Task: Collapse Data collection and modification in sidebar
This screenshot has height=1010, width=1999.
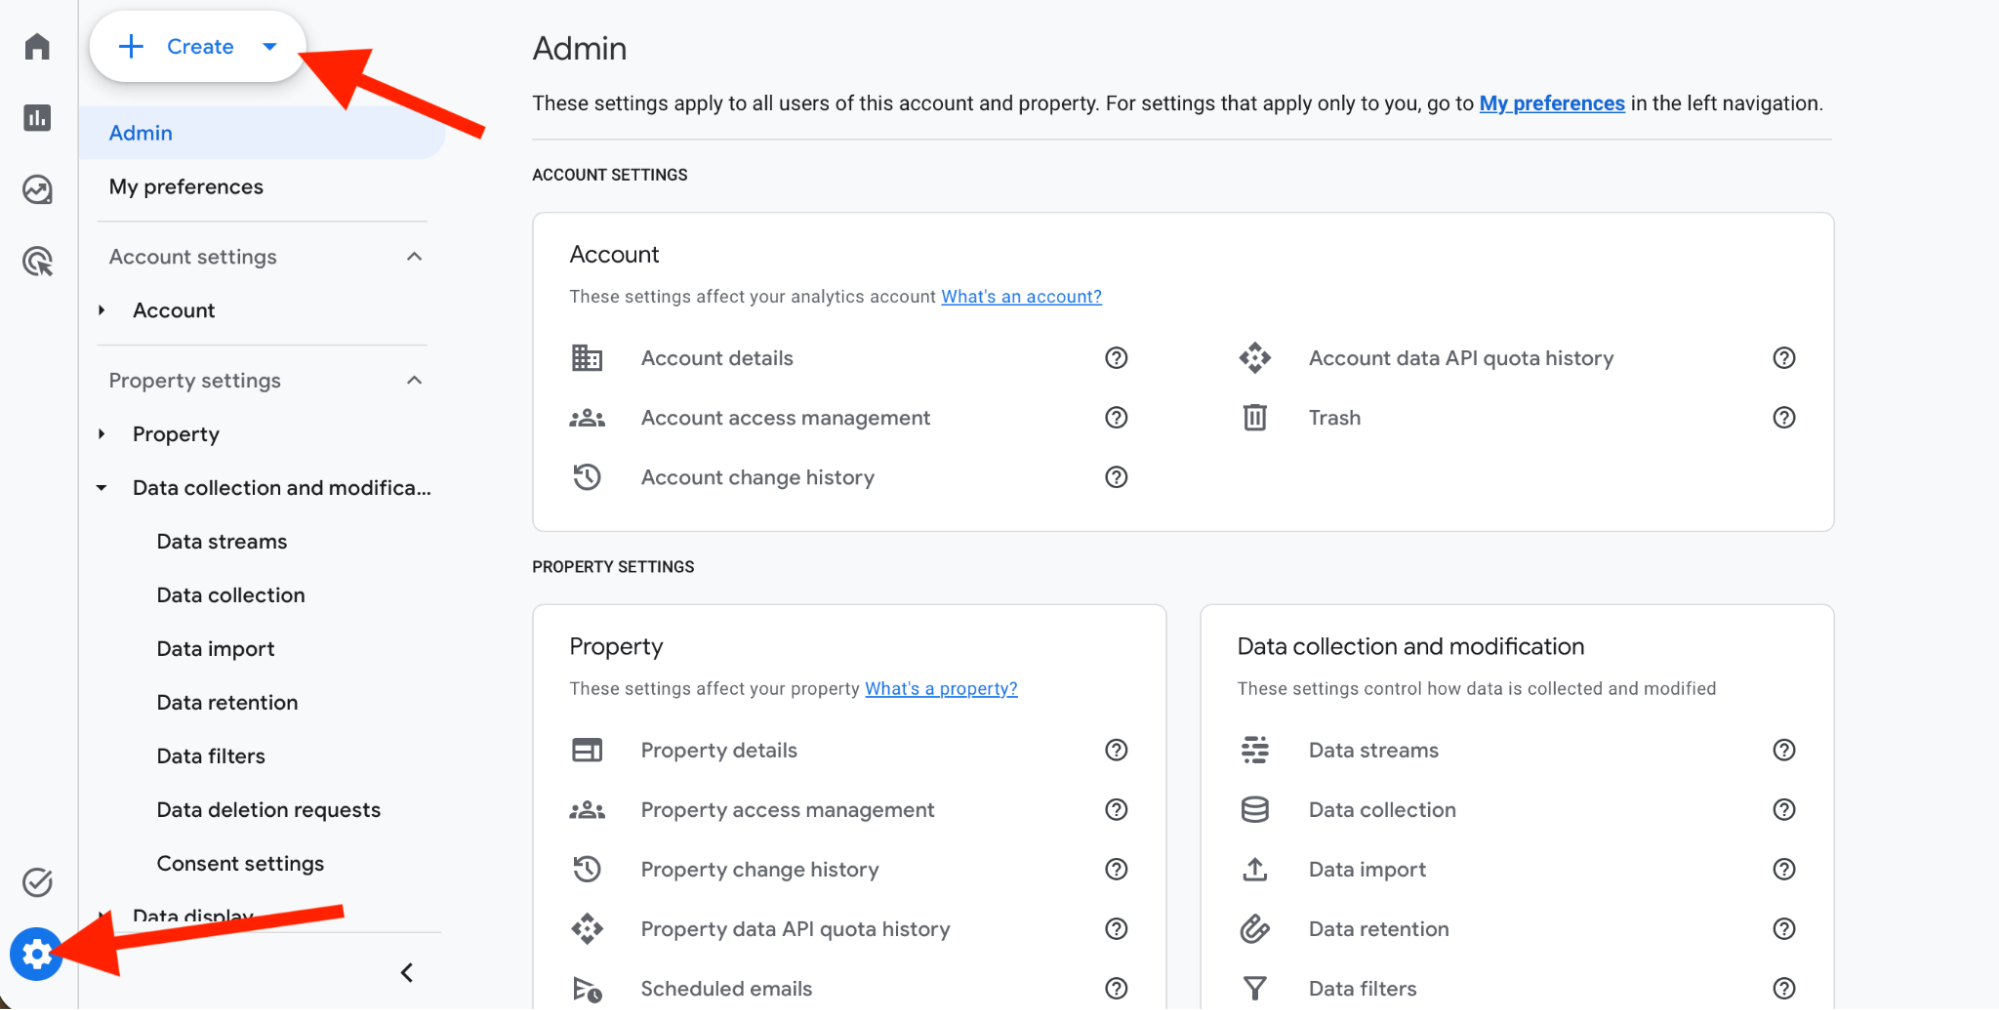Action: pyautogui.click(x=101, y=487)
